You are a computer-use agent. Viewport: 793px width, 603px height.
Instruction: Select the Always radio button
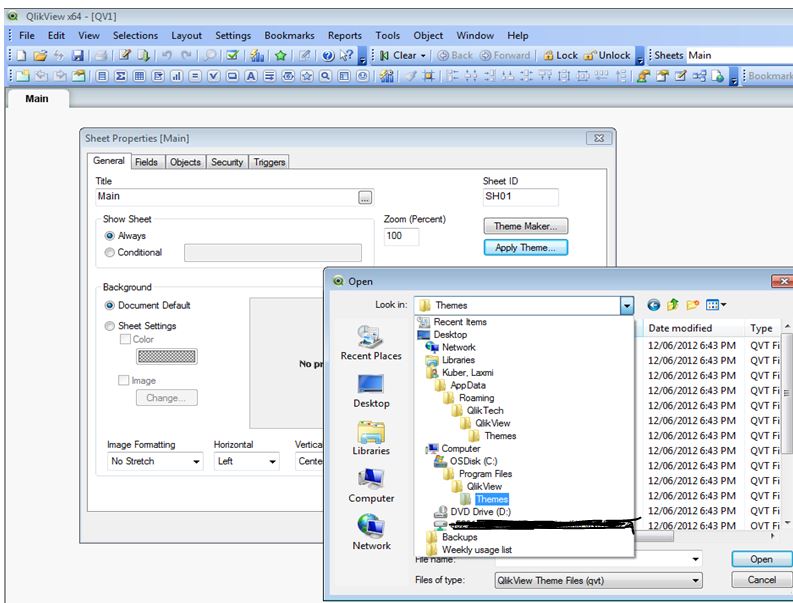click(x=110, y=236)
